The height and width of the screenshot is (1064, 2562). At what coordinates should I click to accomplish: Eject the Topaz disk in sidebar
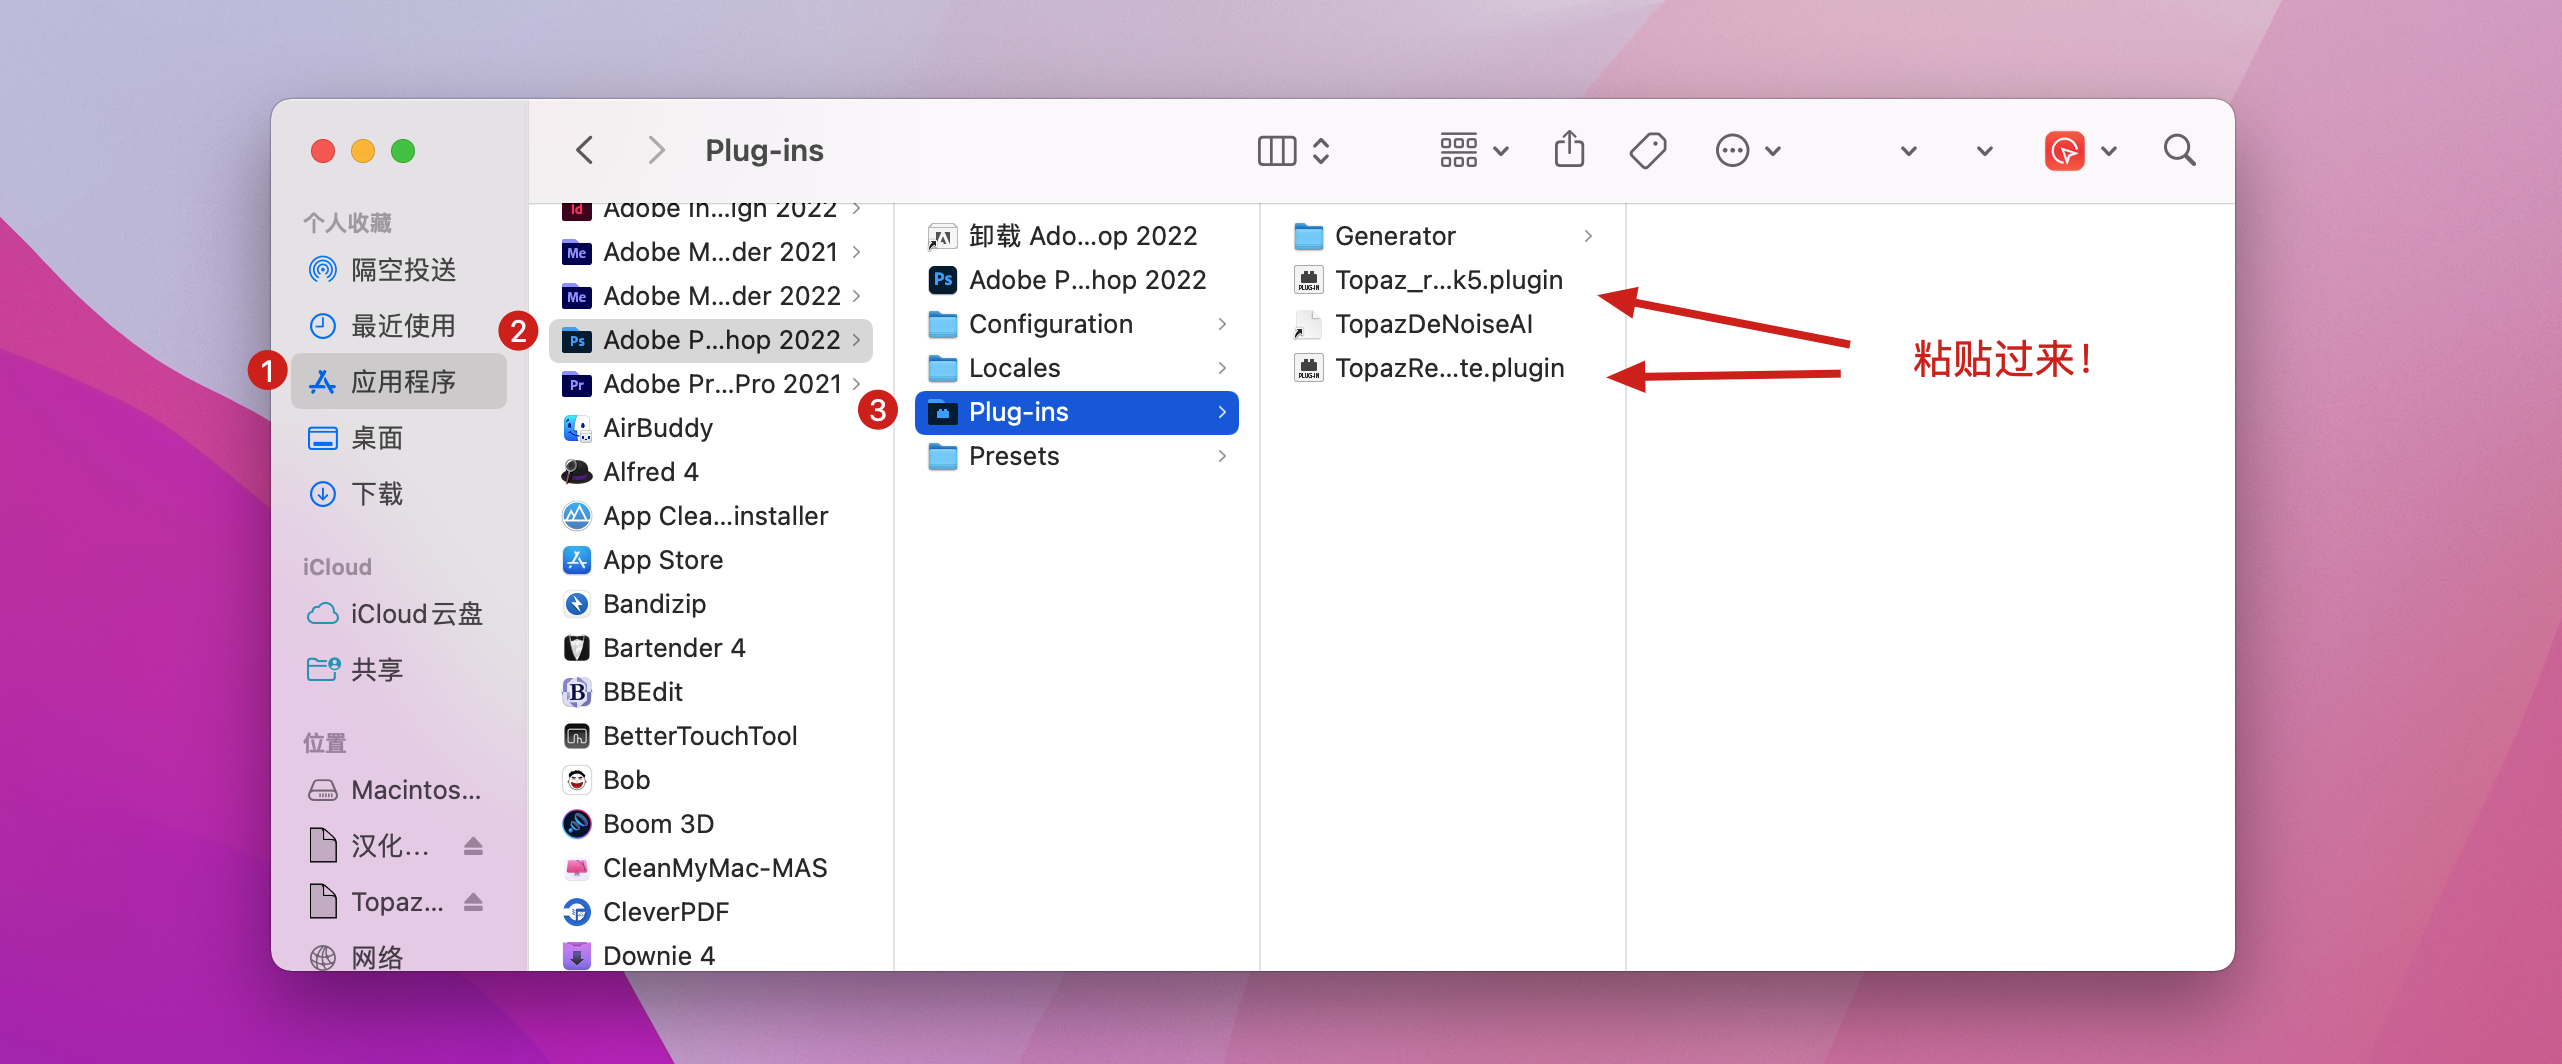click(474, 902)
